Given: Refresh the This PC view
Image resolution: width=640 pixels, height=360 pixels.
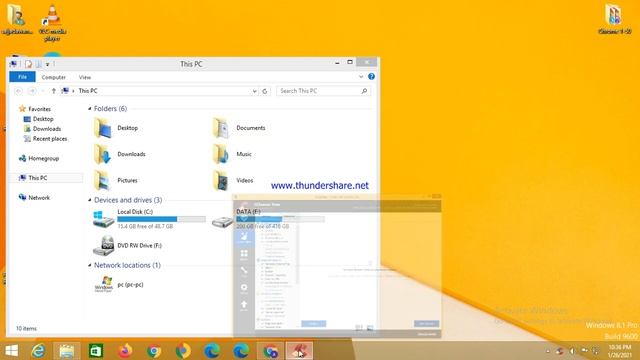Looking at the screenshot, I should (x=264, y=91).
